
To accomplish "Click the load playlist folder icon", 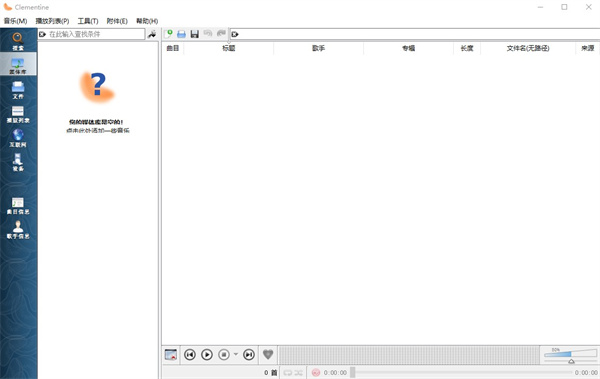I will (x=181, y=34).
